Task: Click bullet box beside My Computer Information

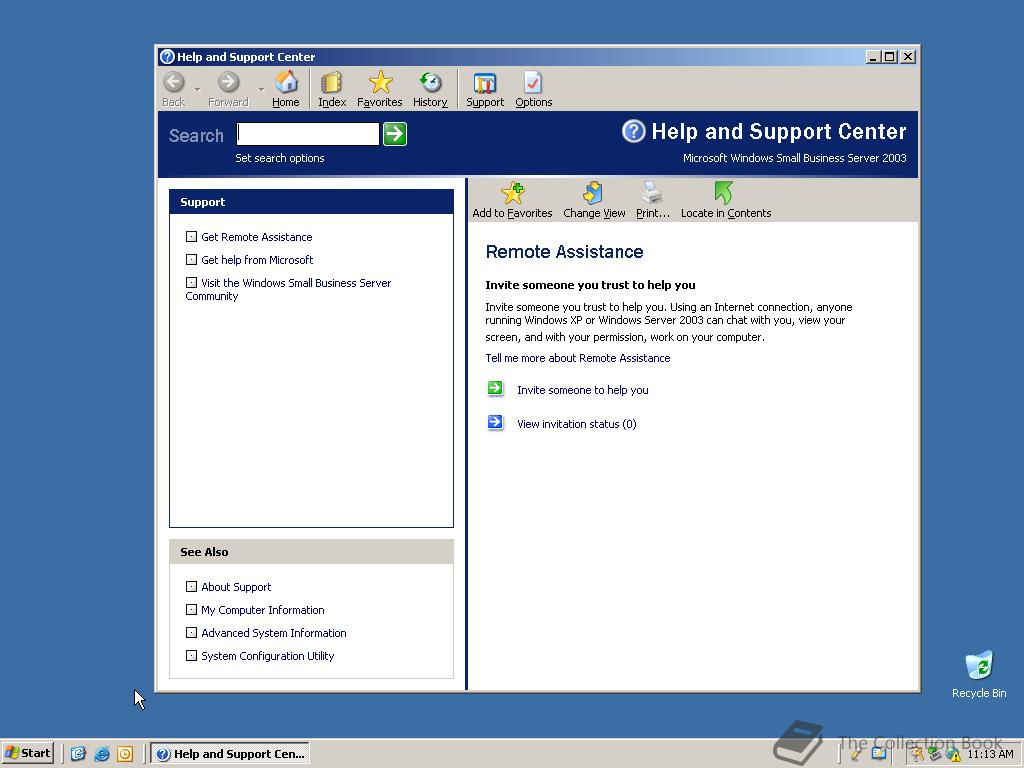Action: [191, 609]
